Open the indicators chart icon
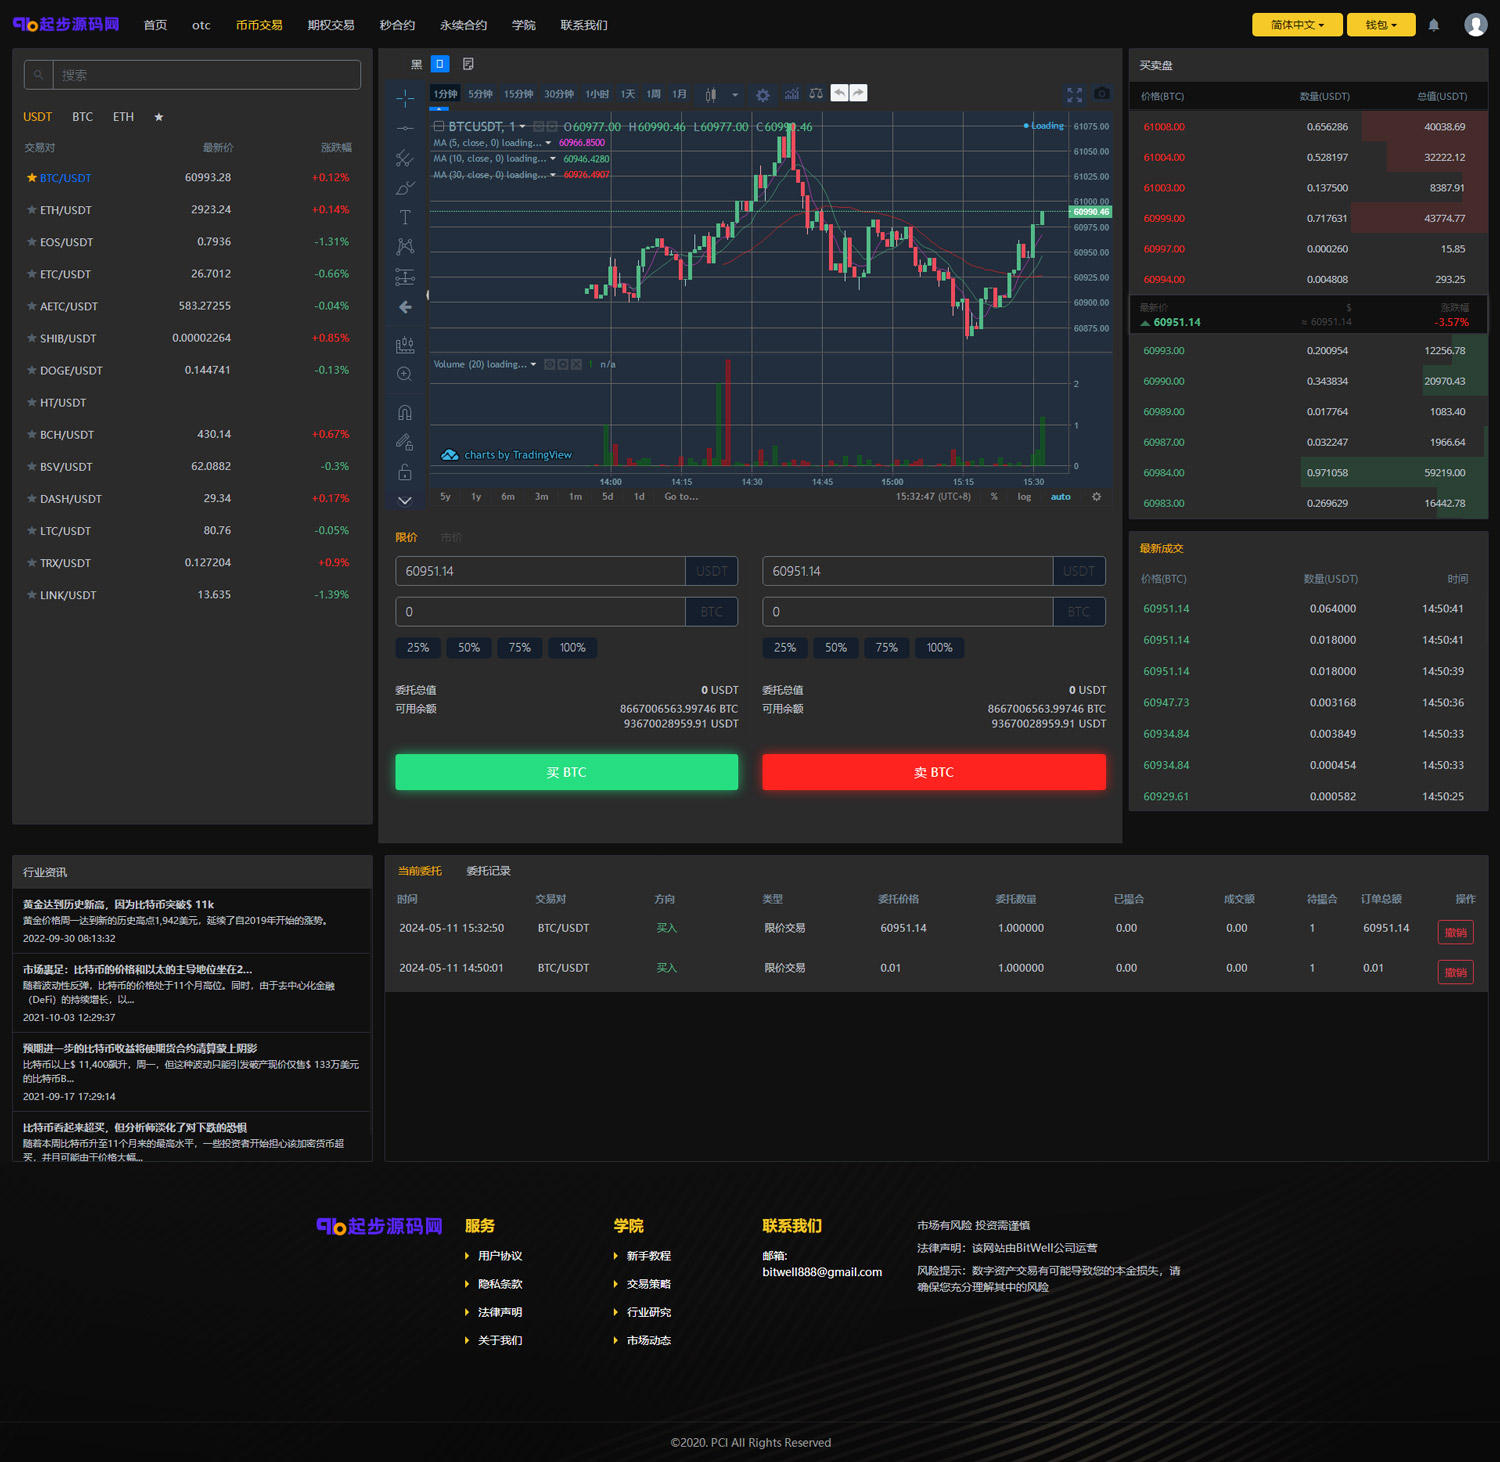Screen dimensions: 1500x1462 click(791, 94)
